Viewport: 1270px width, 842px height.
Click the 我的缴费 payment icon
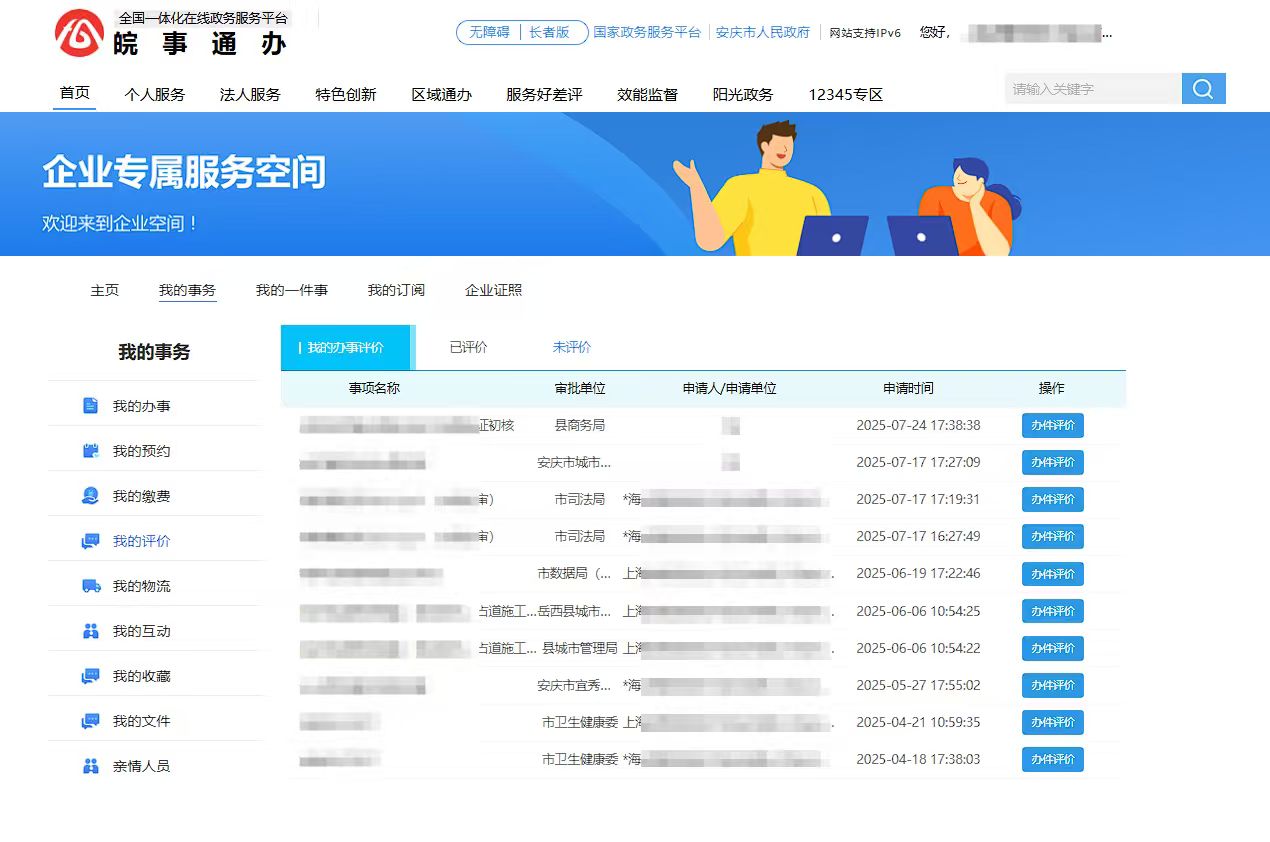click(x=91, y=496)
